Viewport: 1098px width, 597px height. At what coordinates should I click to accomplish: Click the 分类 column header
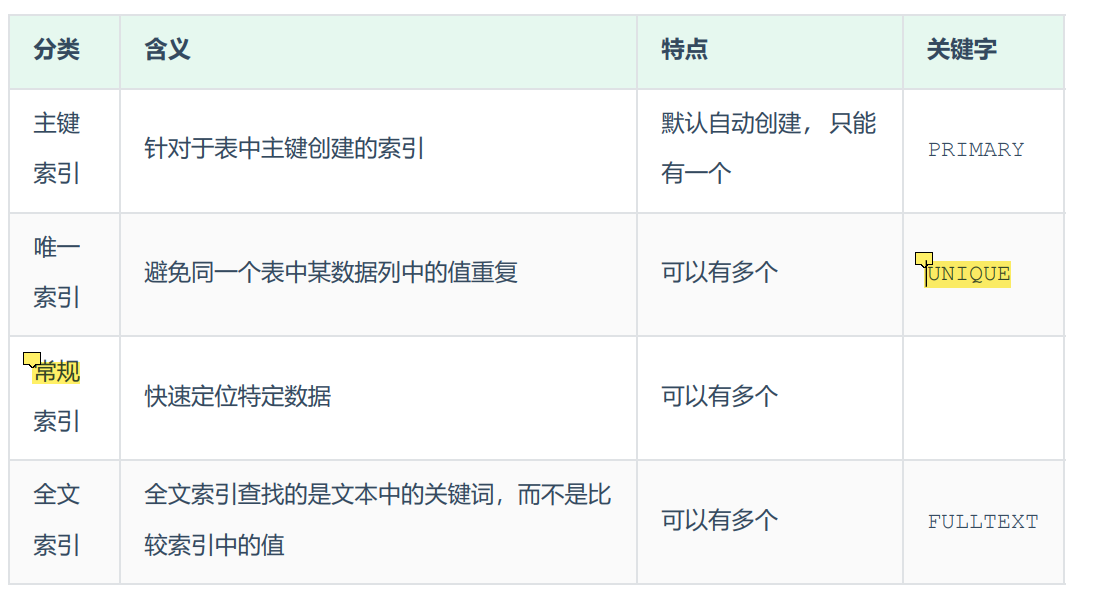click(57, 50)
